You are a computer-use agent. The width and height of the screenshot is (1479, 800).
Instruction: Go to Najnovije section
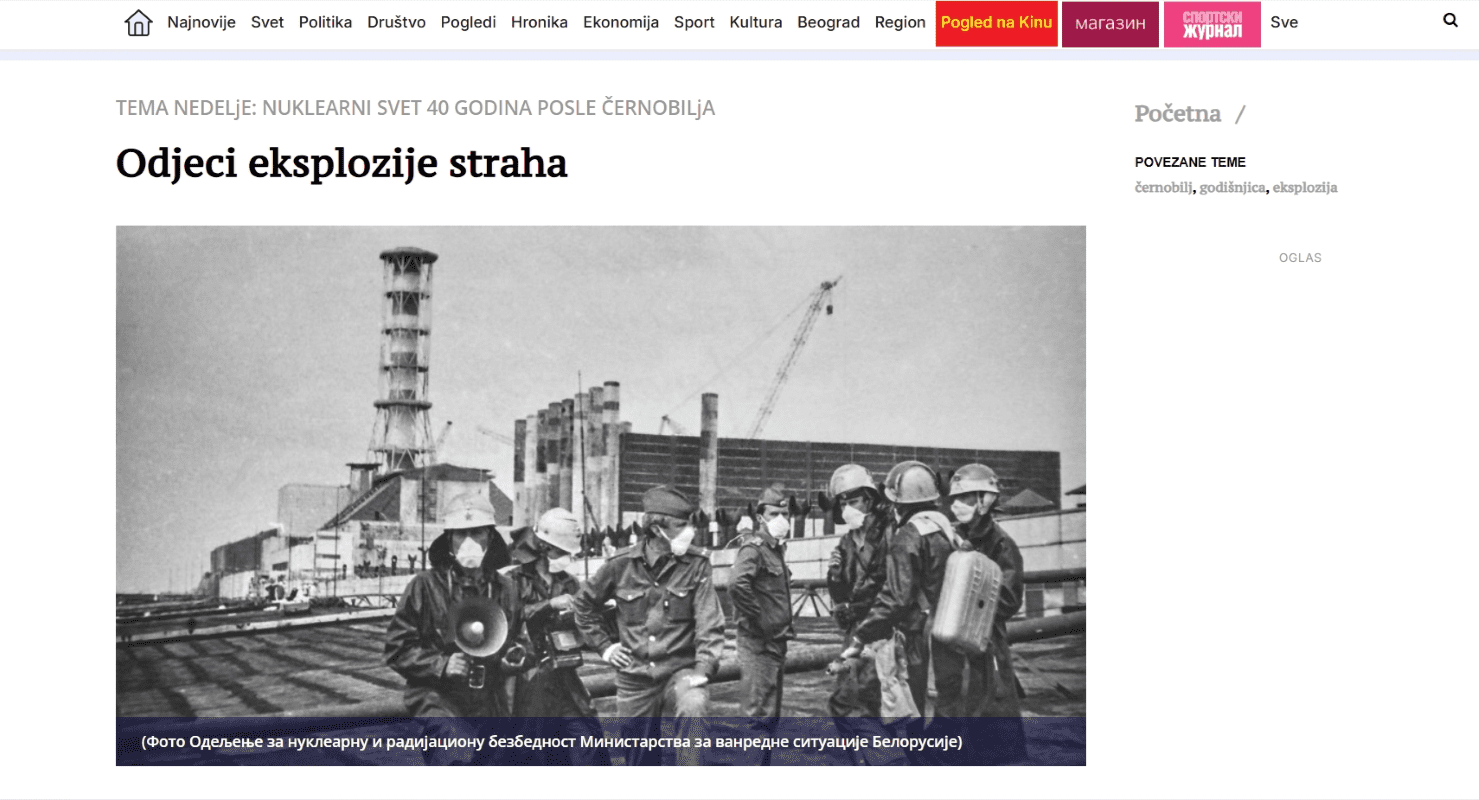tap(201, 22)
